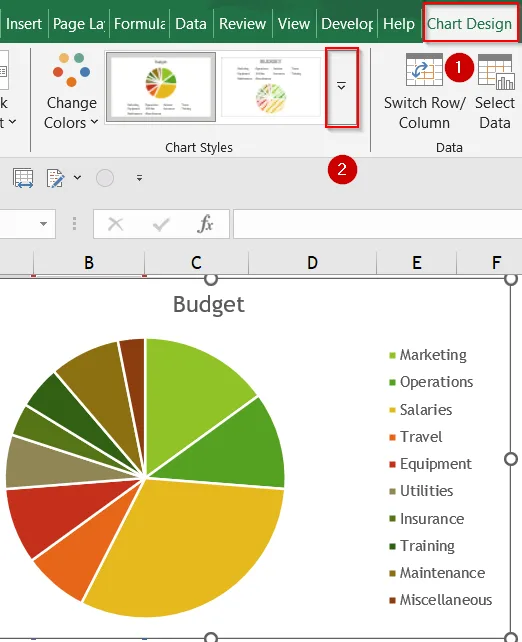This screenshot has width=522, height=642.
Task: Open Customize Quick Access Toolbar arrow
Action: pos(140,178)
